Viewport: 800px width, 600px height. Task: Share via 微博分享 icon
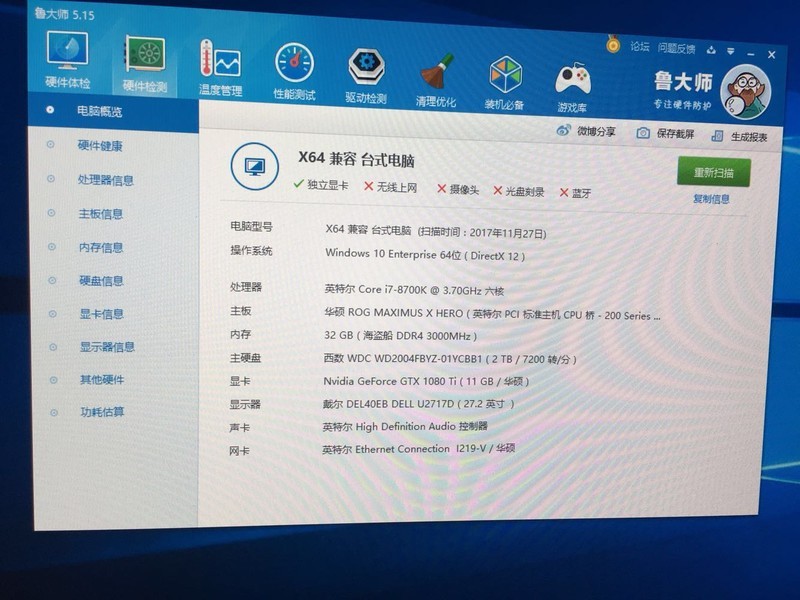tap(586, 131)
